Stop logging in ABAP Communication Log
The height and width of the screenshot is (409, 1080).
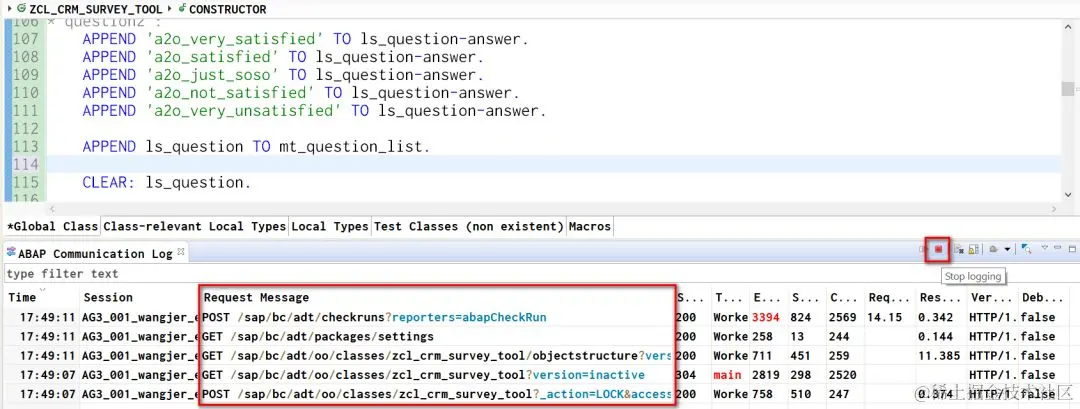click(937, 249)
